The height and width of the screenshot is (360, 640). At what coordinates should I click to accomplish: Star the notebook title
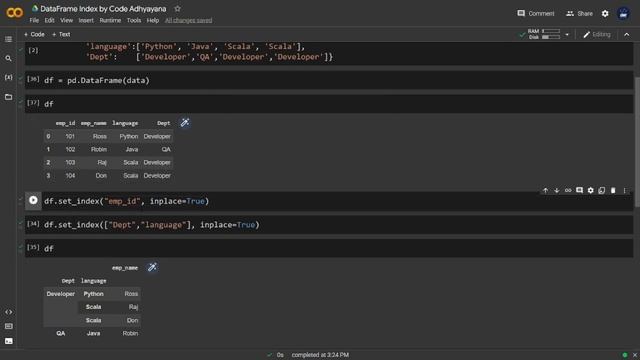click(177, 9)
